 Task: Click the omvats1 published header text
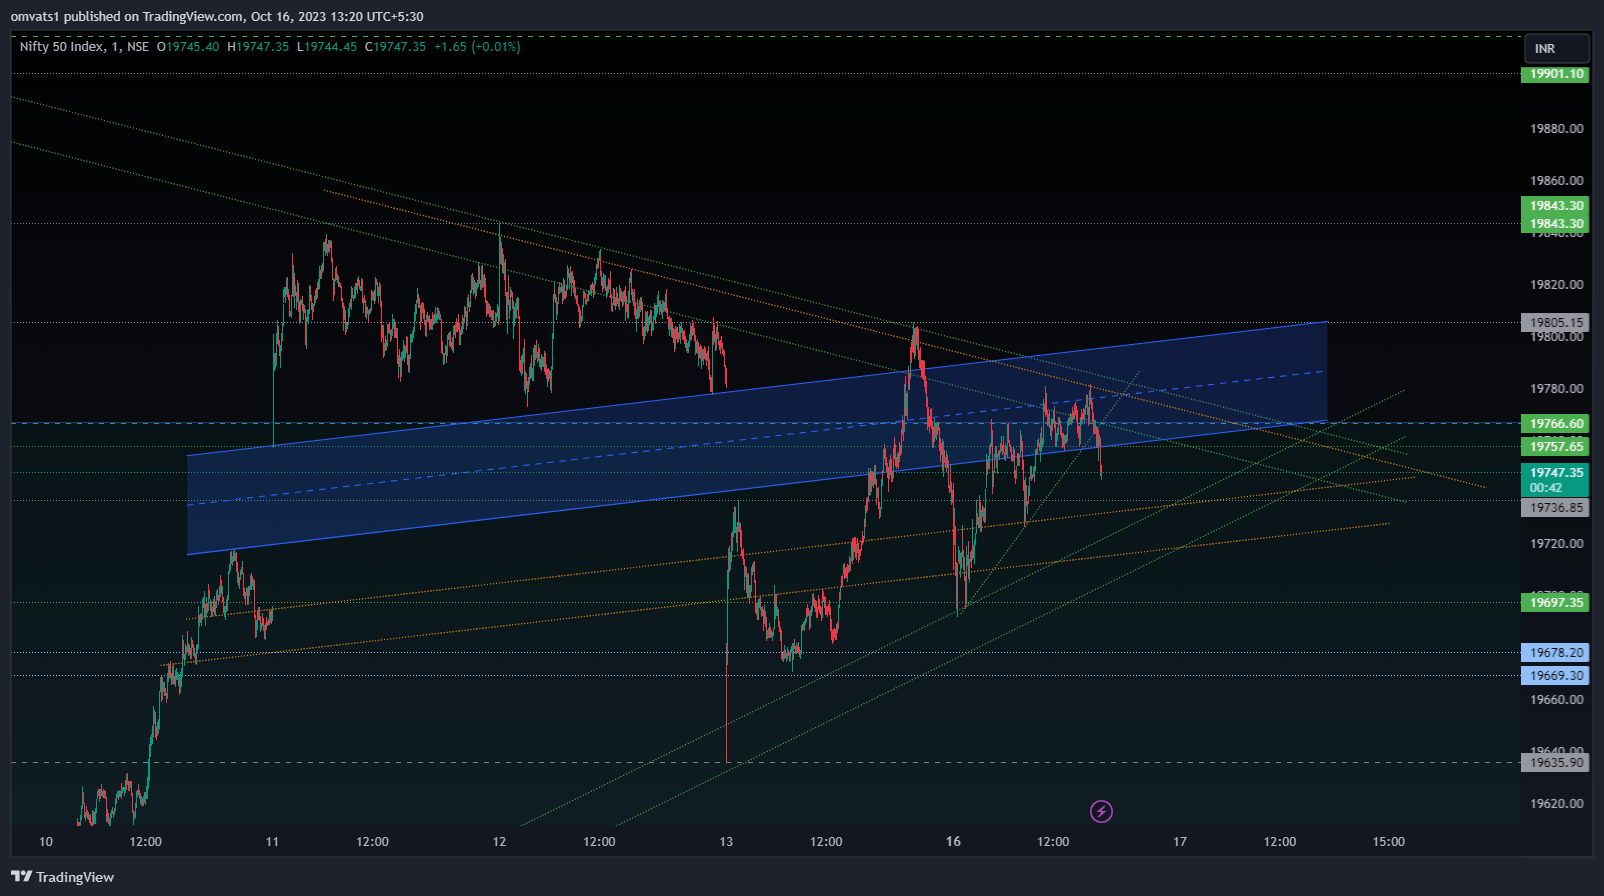pyautogui.click(x=217, y=17)
